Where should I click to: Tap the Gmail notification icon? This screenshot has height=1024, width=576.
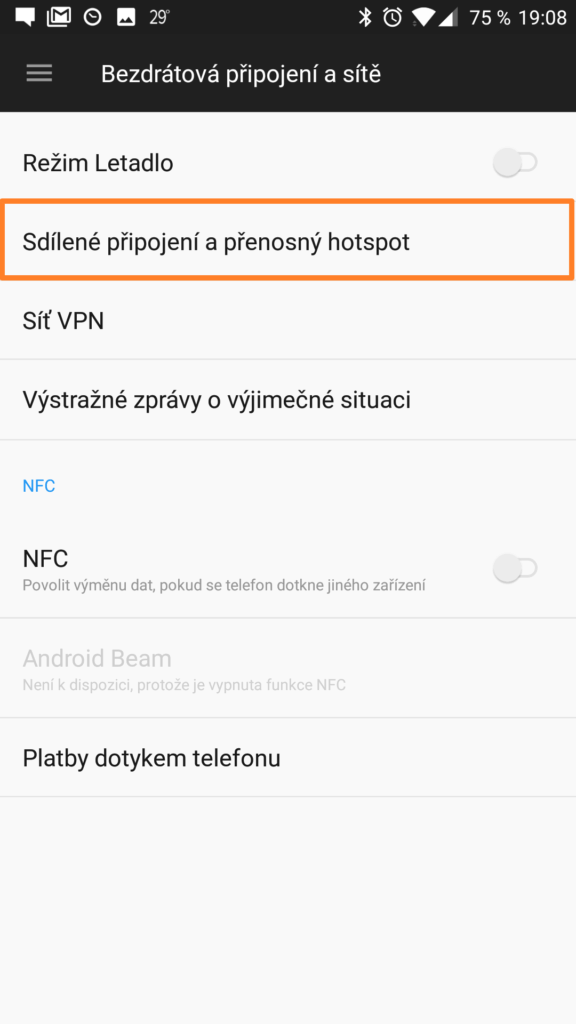coord(59,18)
